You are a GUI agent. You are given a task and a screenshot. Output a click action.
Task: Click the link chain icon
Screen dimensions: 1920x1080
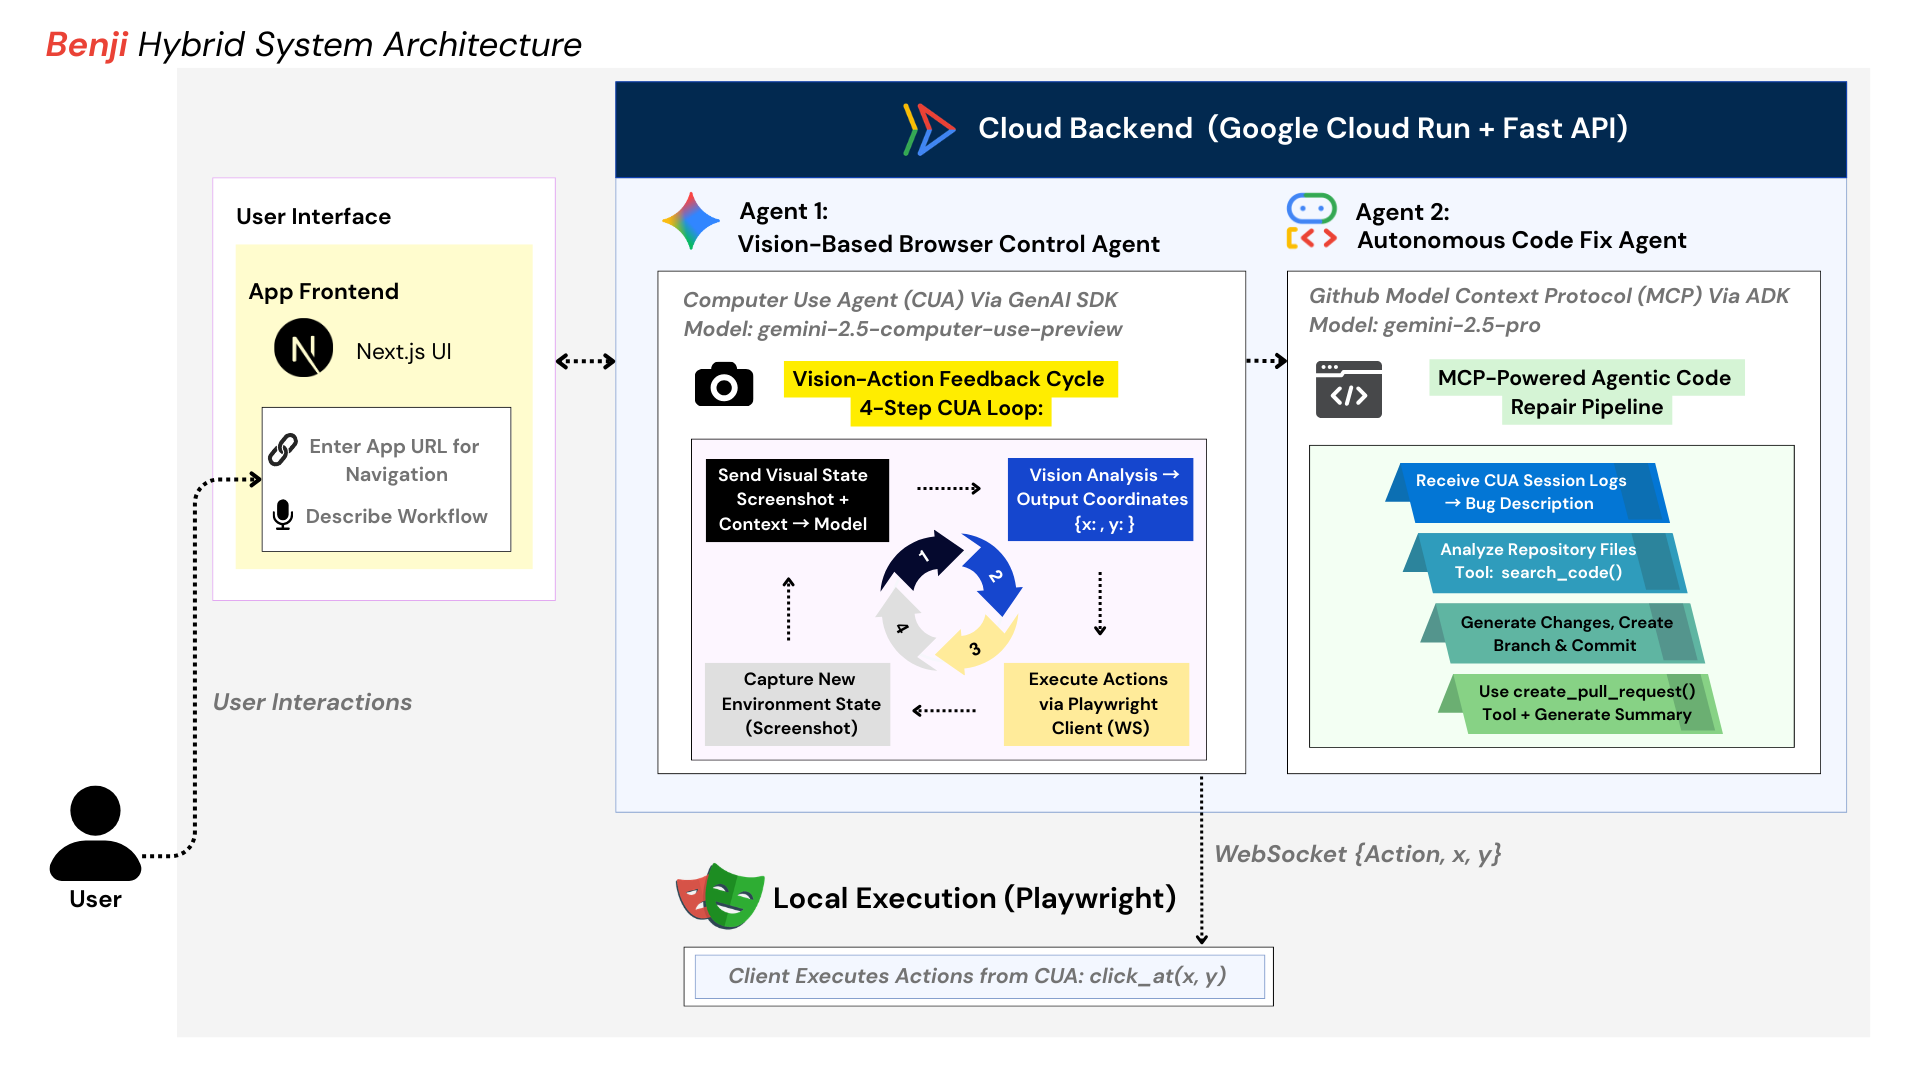coord(283,449)
